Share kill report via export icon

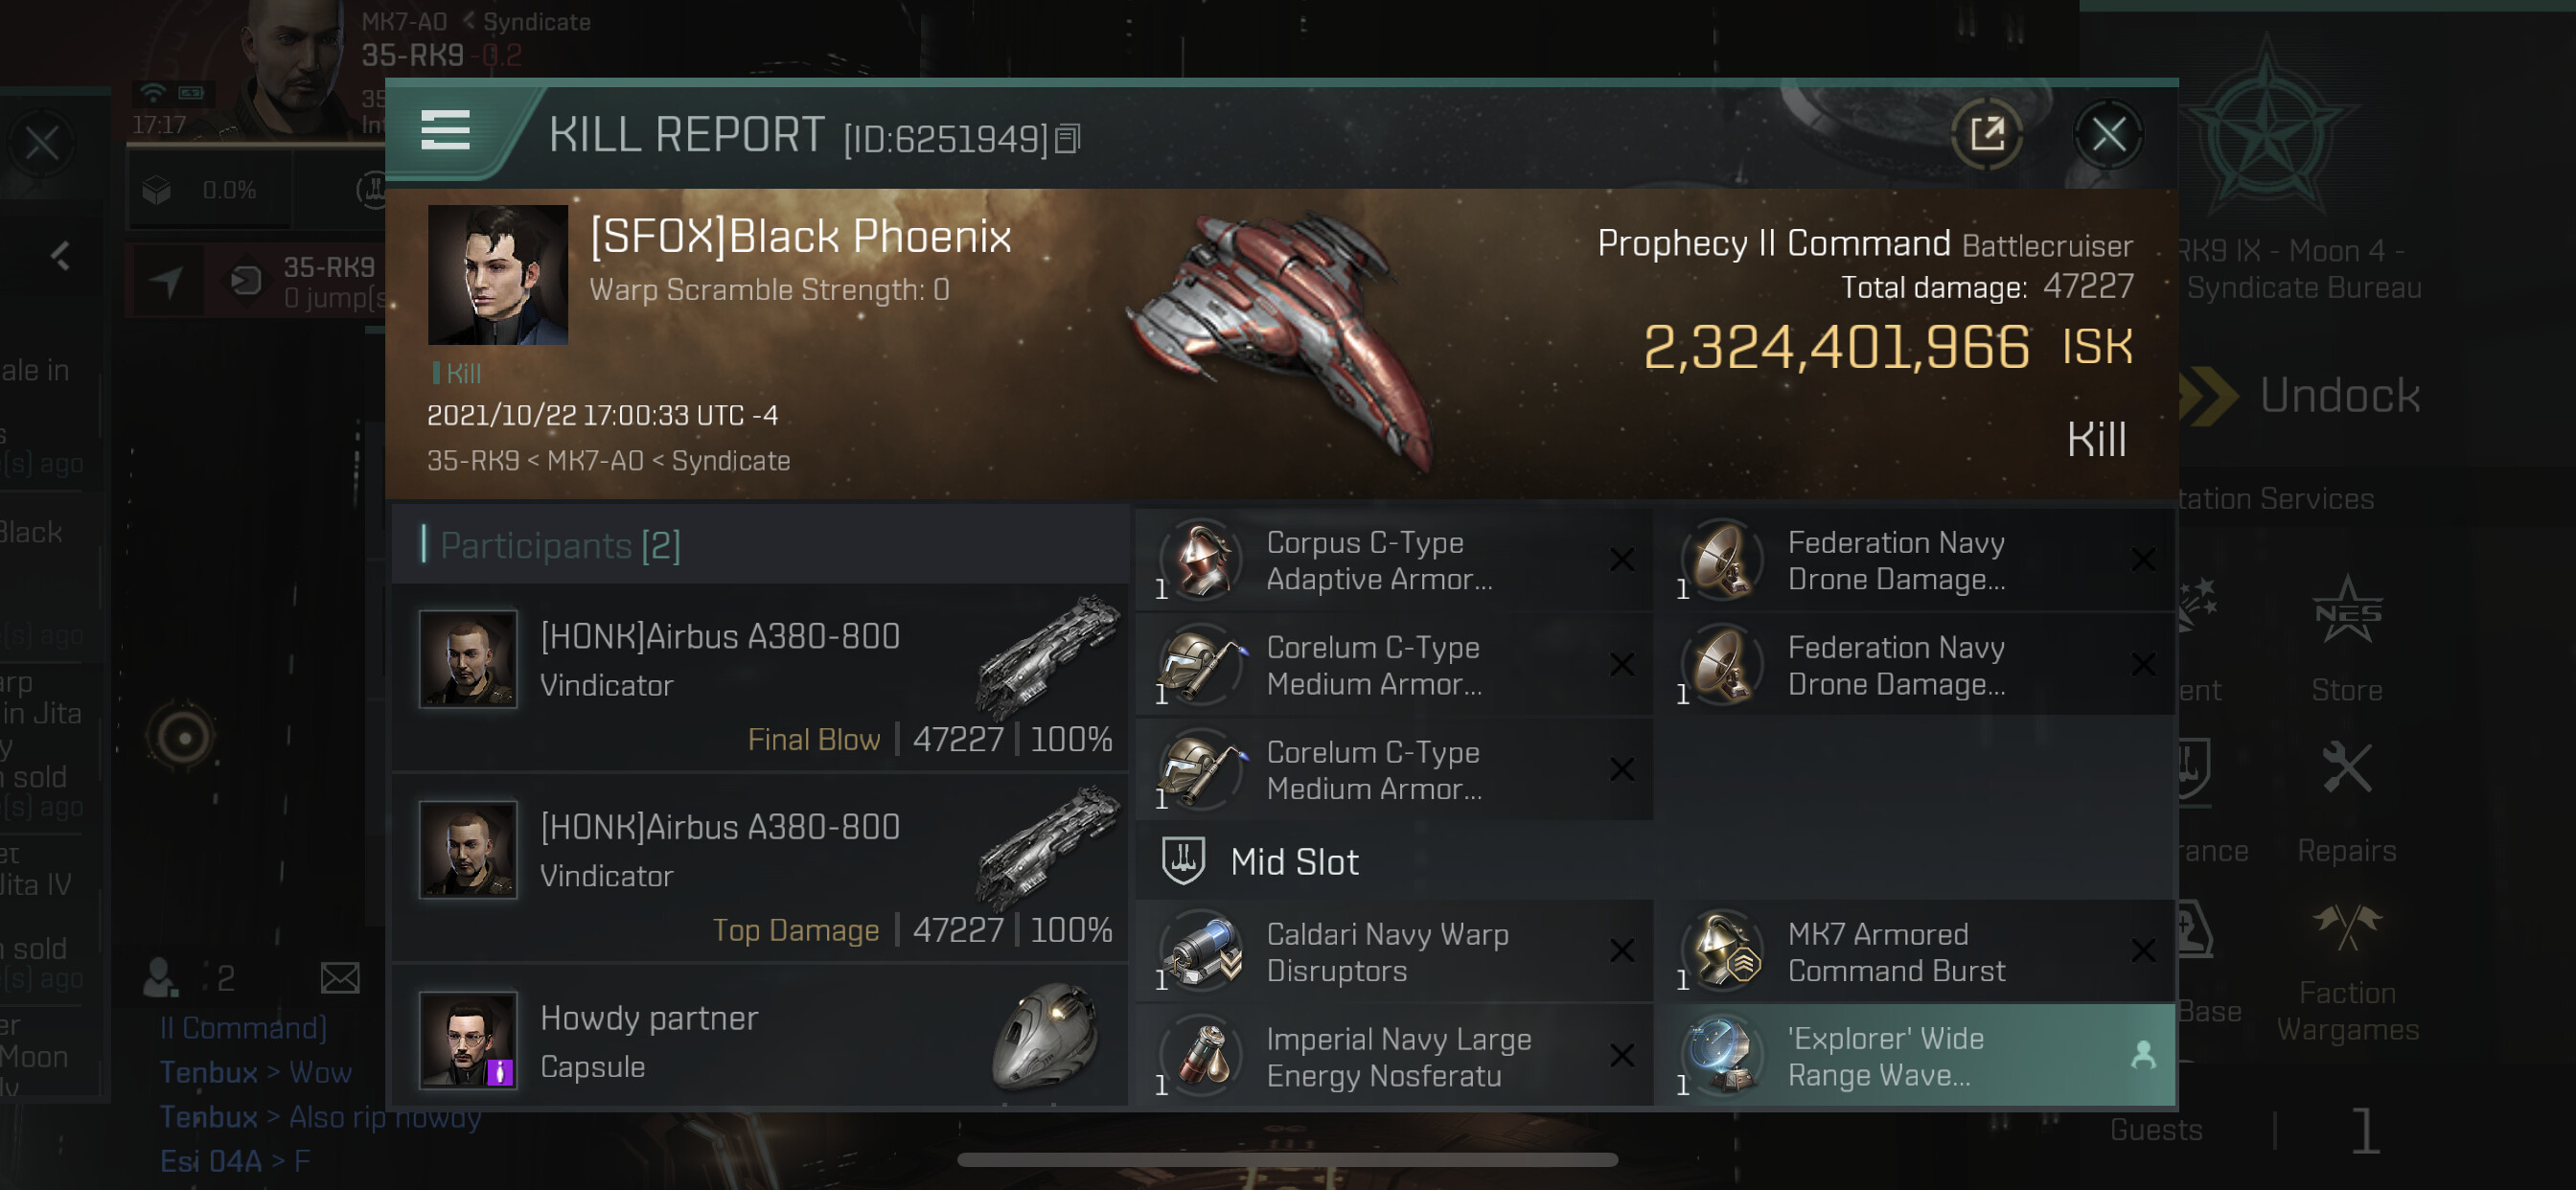click(1986, 133)
